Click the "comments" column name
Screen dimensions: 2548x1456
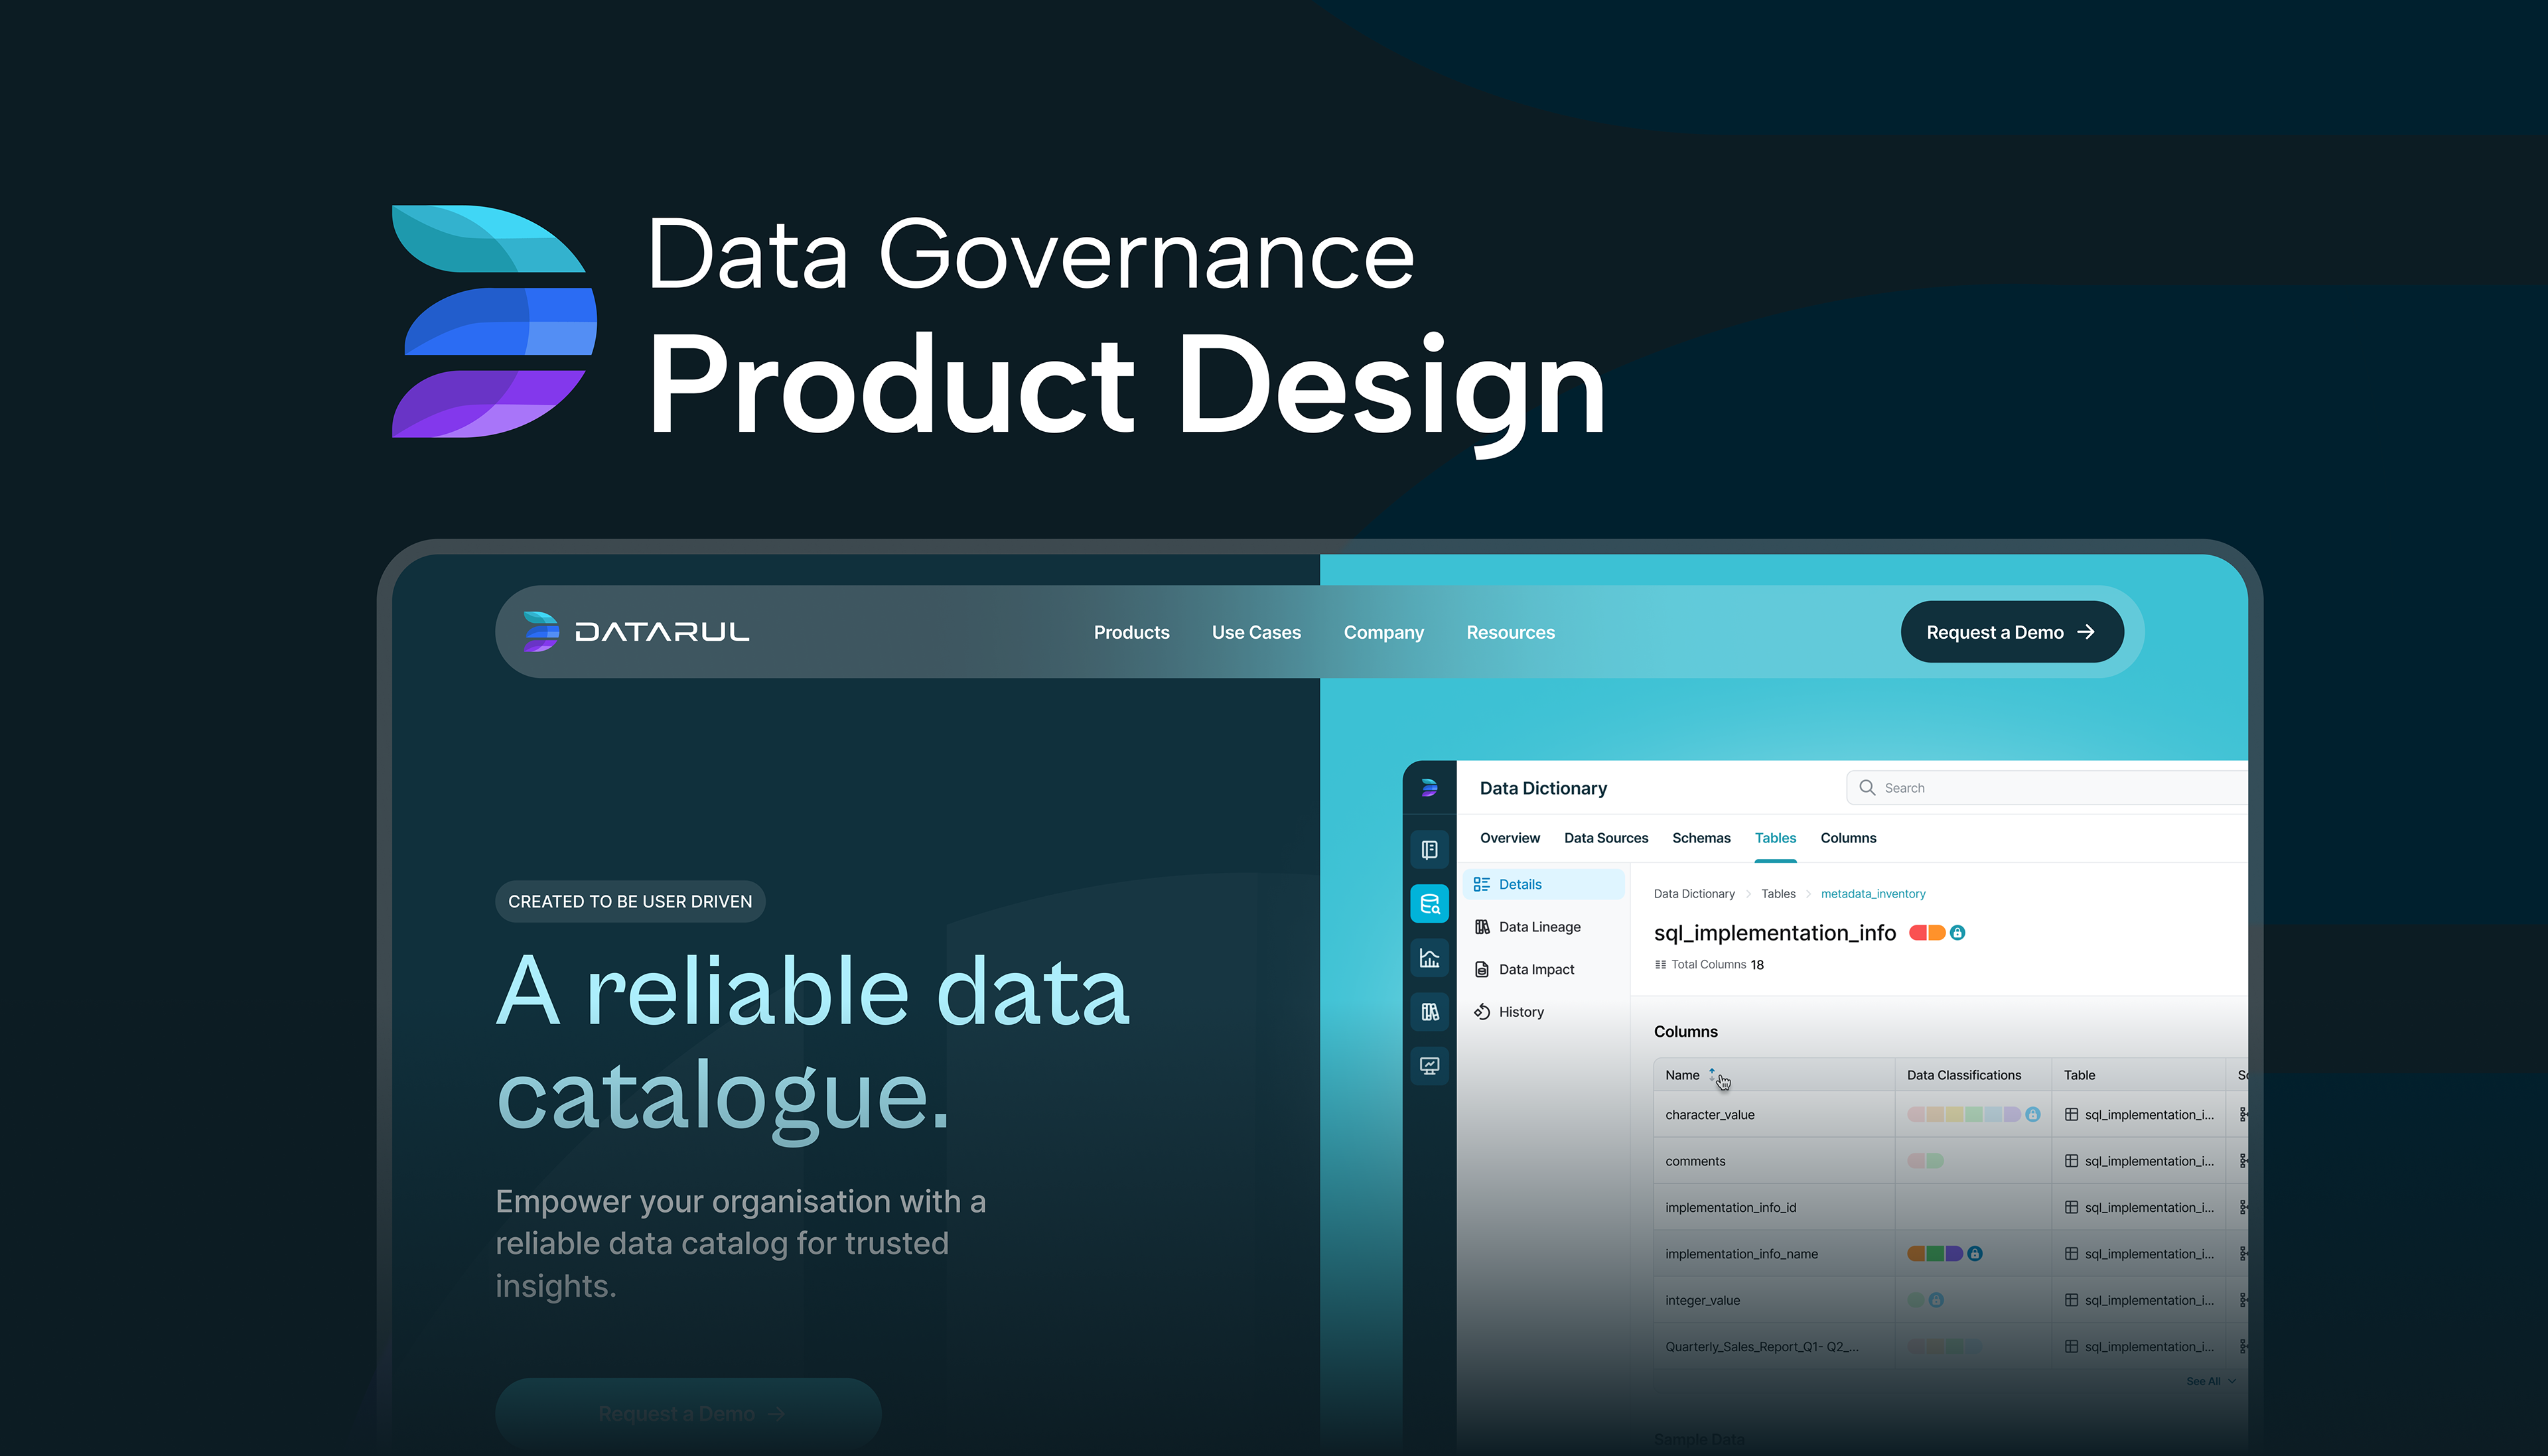(x=1695, y=1161)
